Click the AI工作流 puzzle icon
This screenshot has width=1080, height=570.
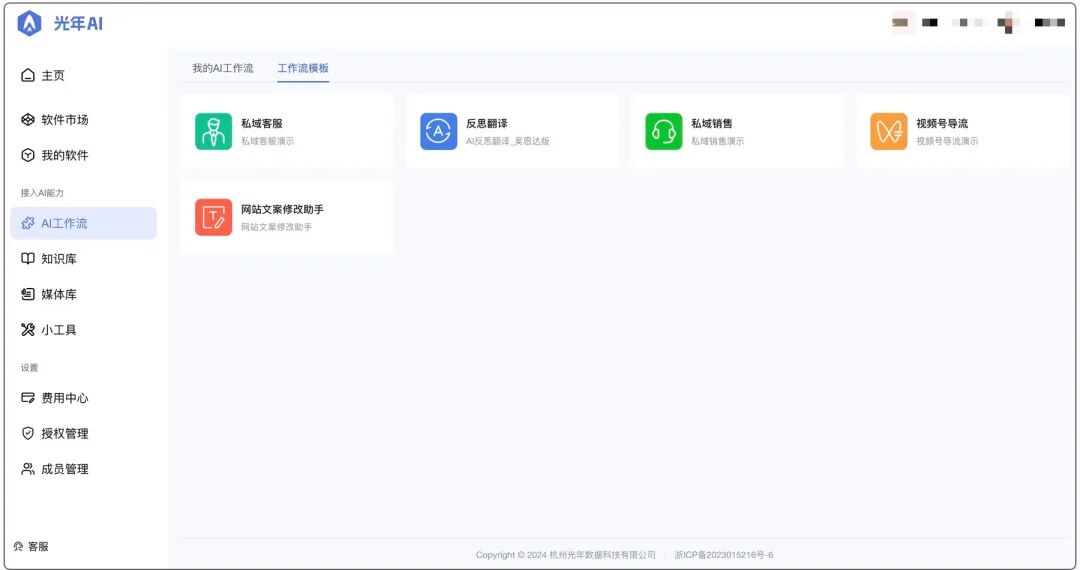coord(28,223)
